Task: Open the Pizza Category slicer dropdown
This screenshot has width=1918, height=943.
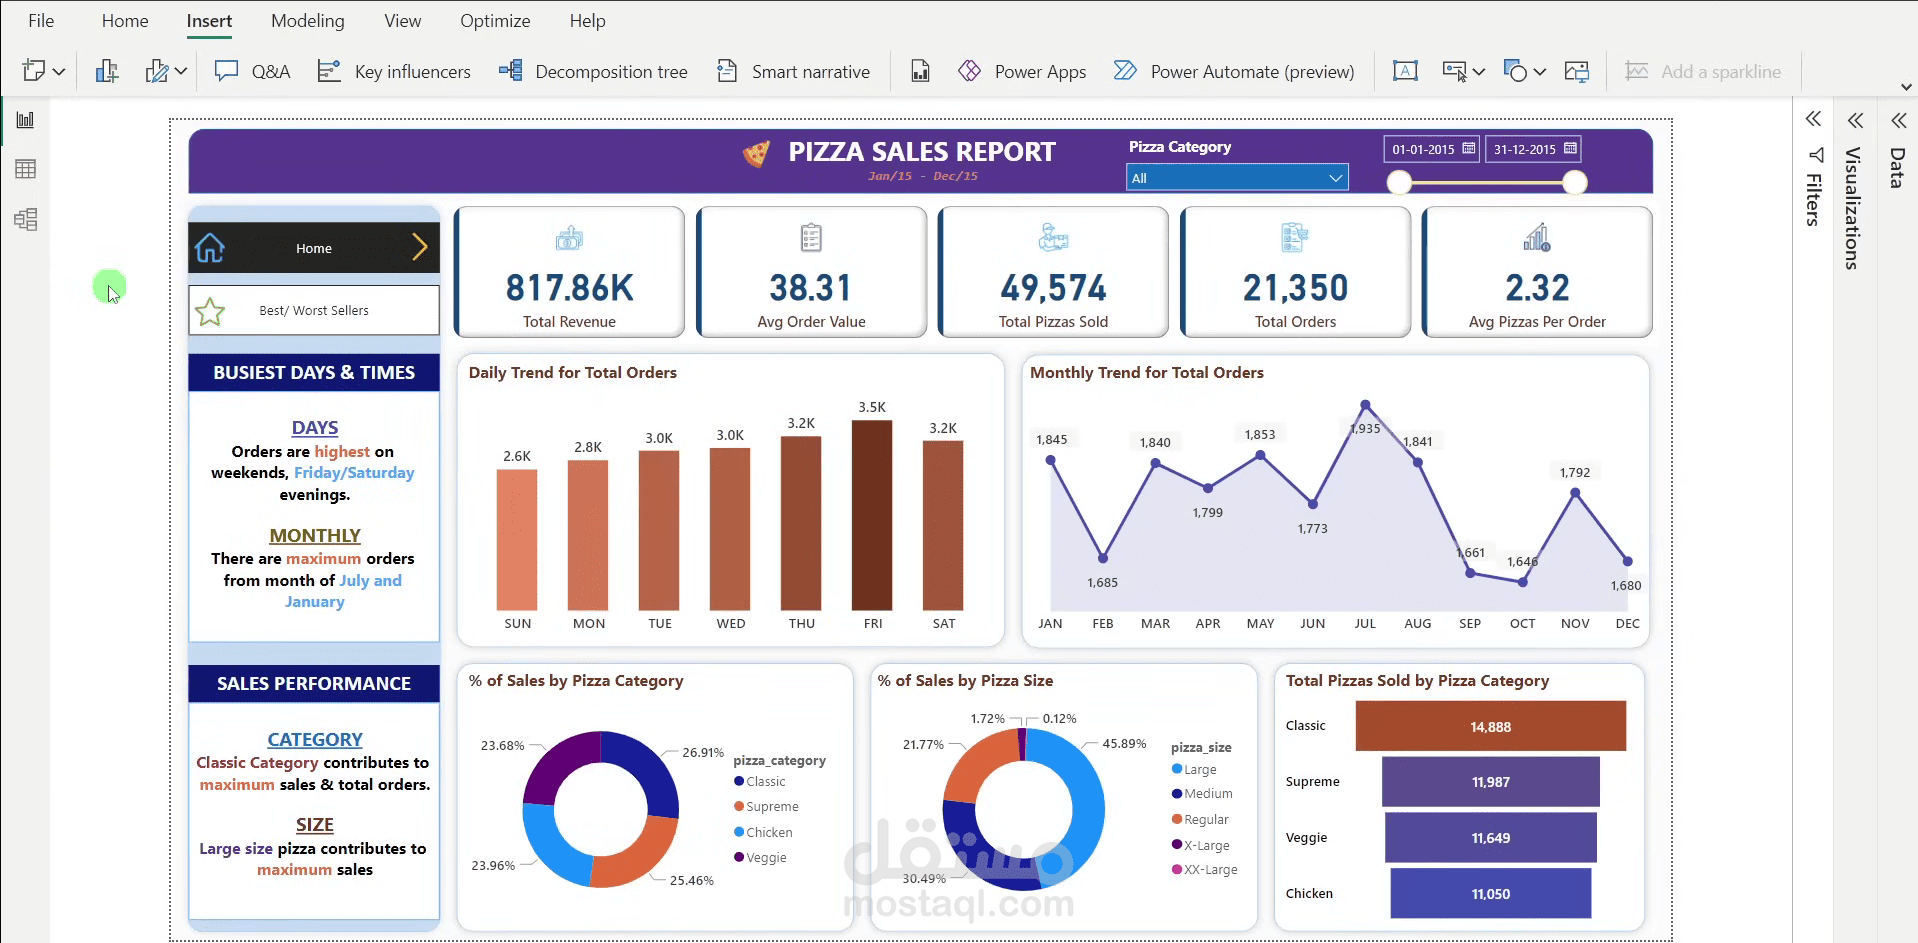Action: pyautogui.click(x=1336, y=177)
